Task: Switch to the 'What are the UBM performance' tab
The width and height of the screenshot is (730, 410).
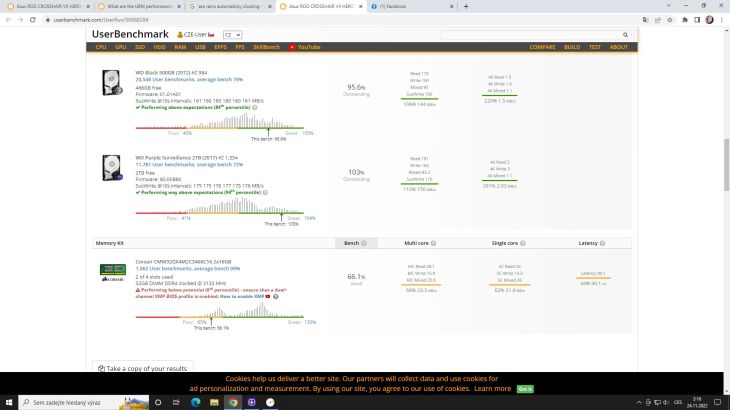Action: tap(140, 7)
